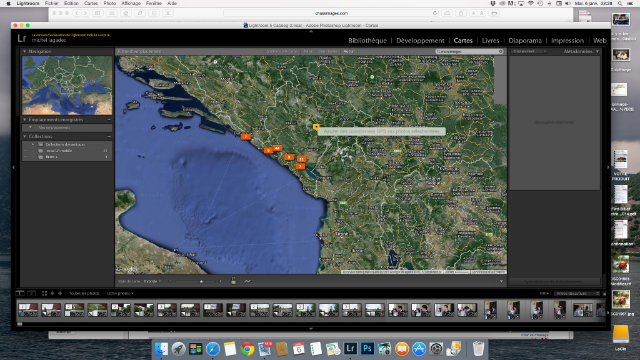Click the Wi-Fi icon in menu bar
Screen dimensions: 640x360
[531, 3]
